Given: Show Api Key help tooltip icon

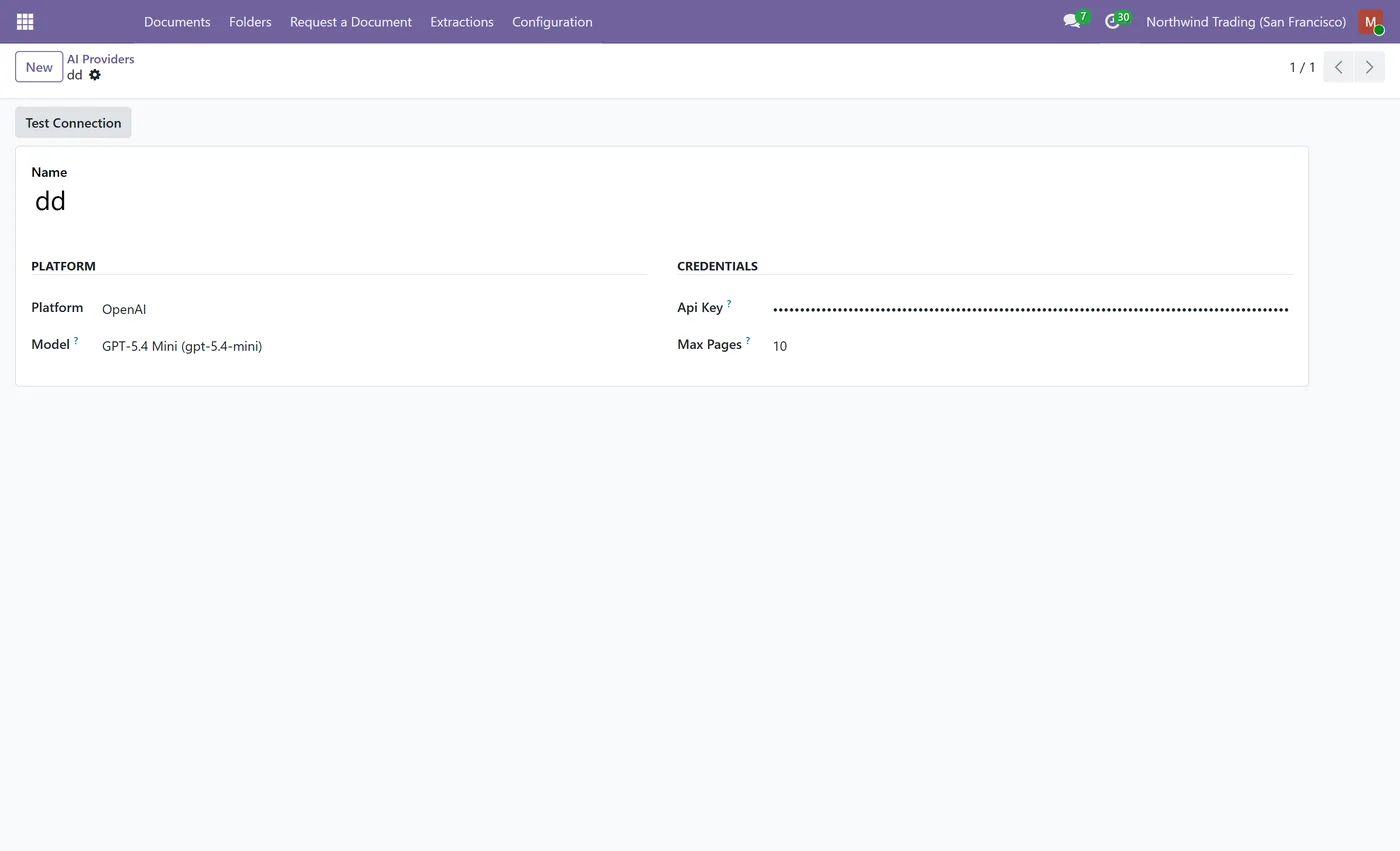Looking at the screenshot, I should [729, 303].
